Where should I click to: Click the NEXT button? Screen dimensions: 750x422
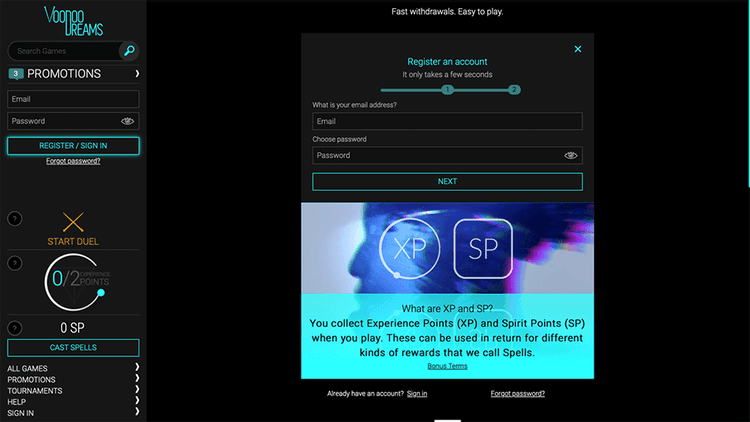click(447, 181)
